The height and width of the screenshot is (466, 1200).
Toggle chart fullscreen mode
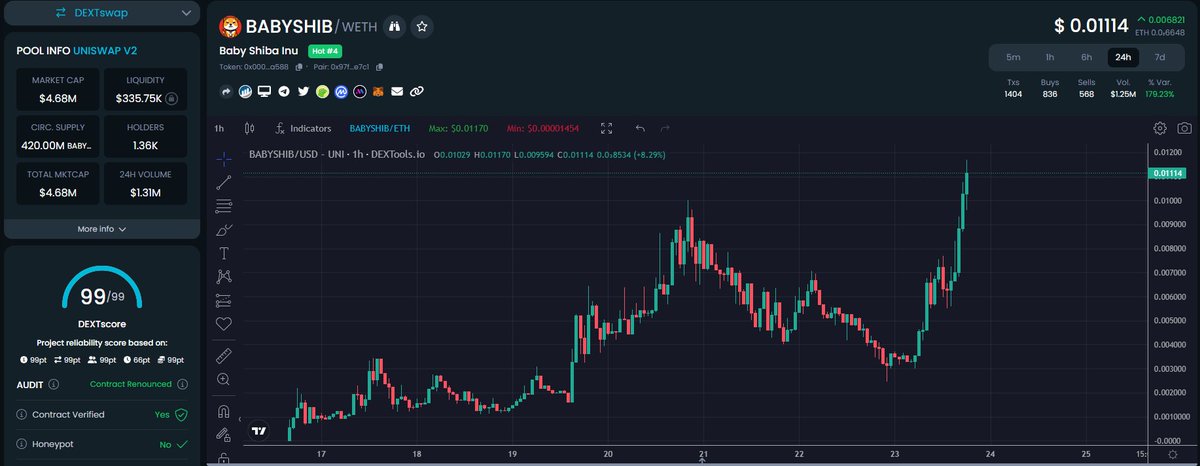click(x=606, y=128)
